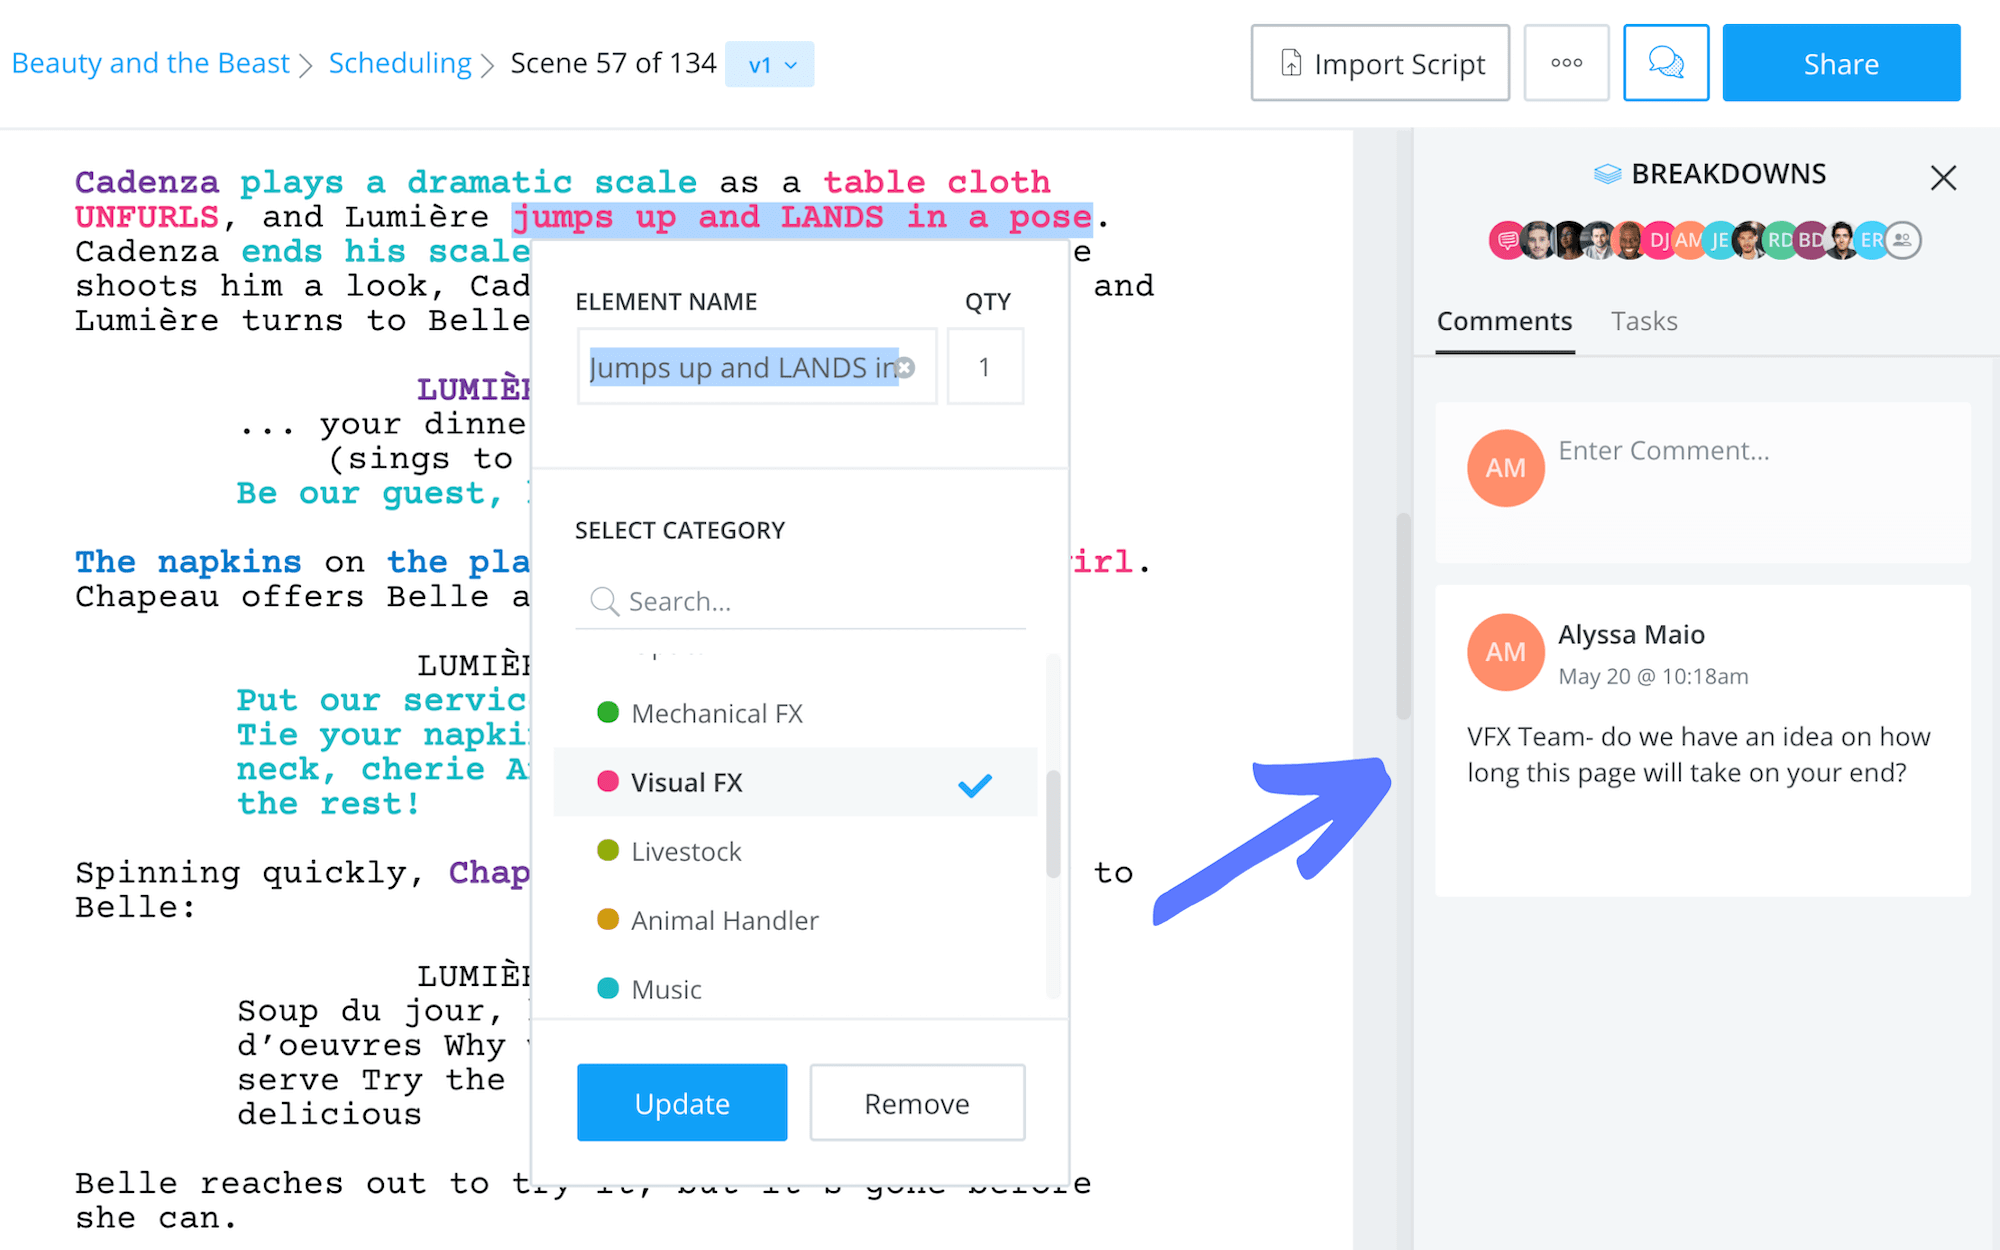The width and height of the screenshot is (2000, 1250).
Task: Click the ER collaborator avatar
Action: [1871, 240]
